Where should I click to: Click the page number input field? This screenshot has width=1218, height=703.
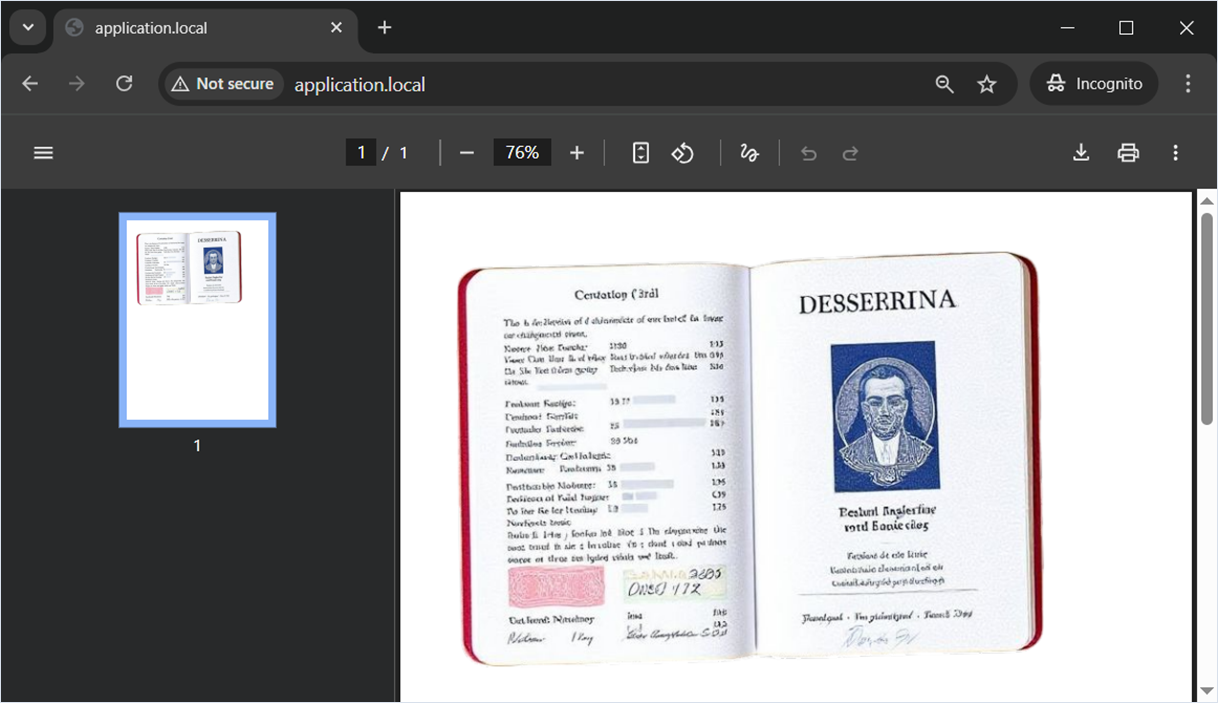pos(360,153)
